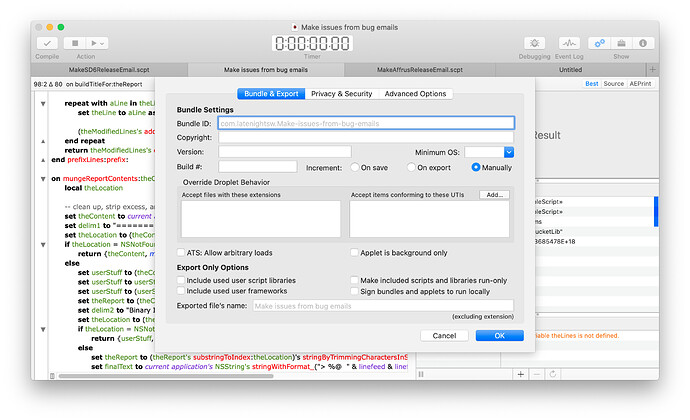Click the editor horizontal scrollbar
Screen dimensions: 690x420
[166, 376]
